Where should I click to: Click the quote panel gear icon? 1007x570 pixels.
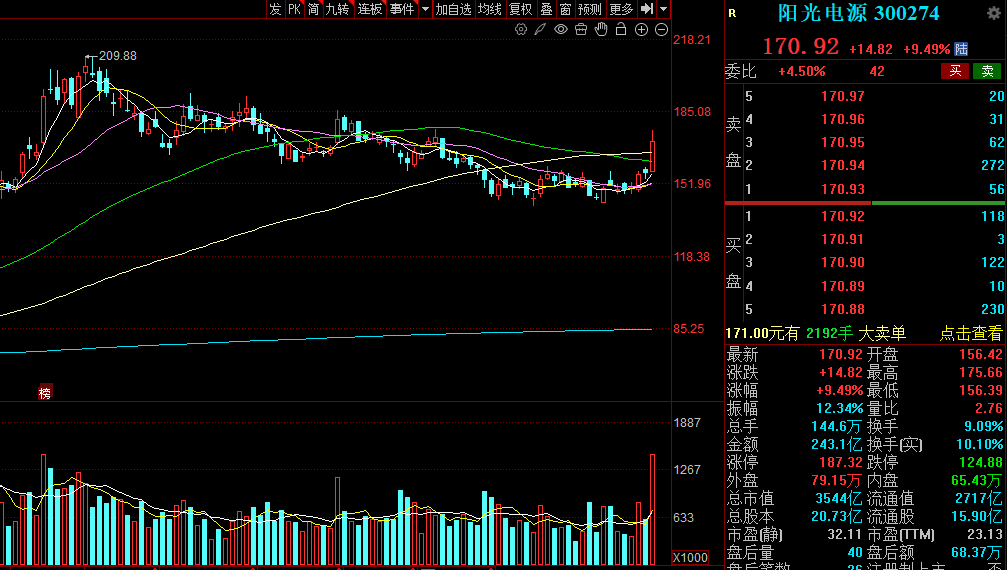pyautogui.click(x=994, y=11)
